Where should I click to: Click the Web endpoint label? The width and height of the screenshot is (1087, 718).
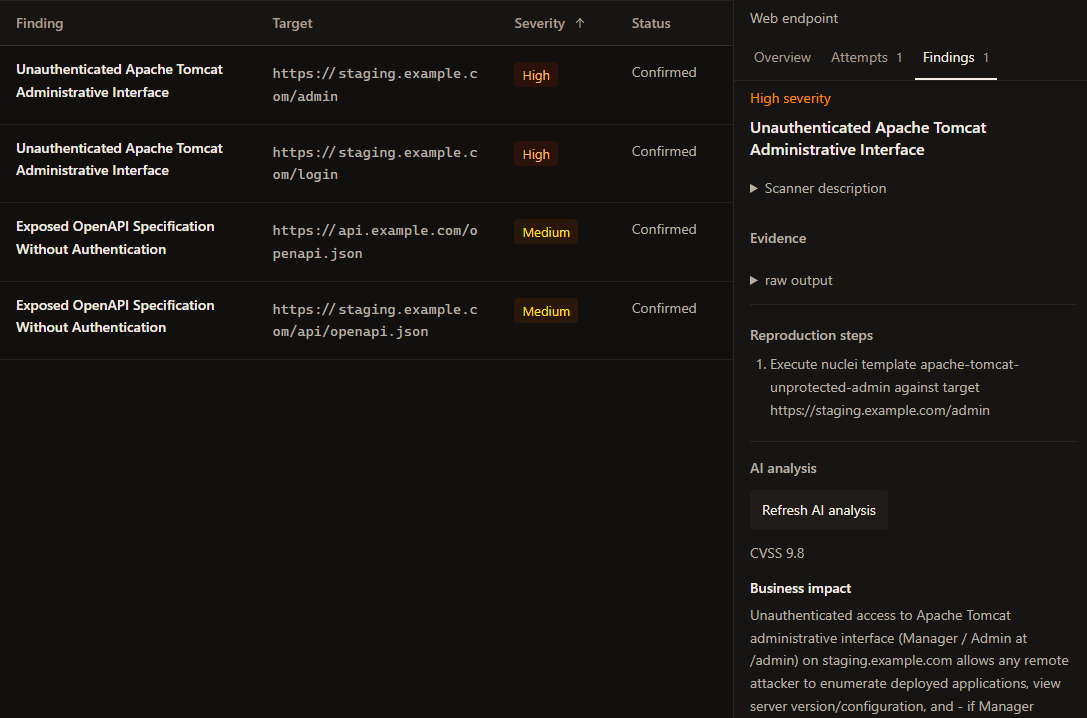[x=794, y=19]
